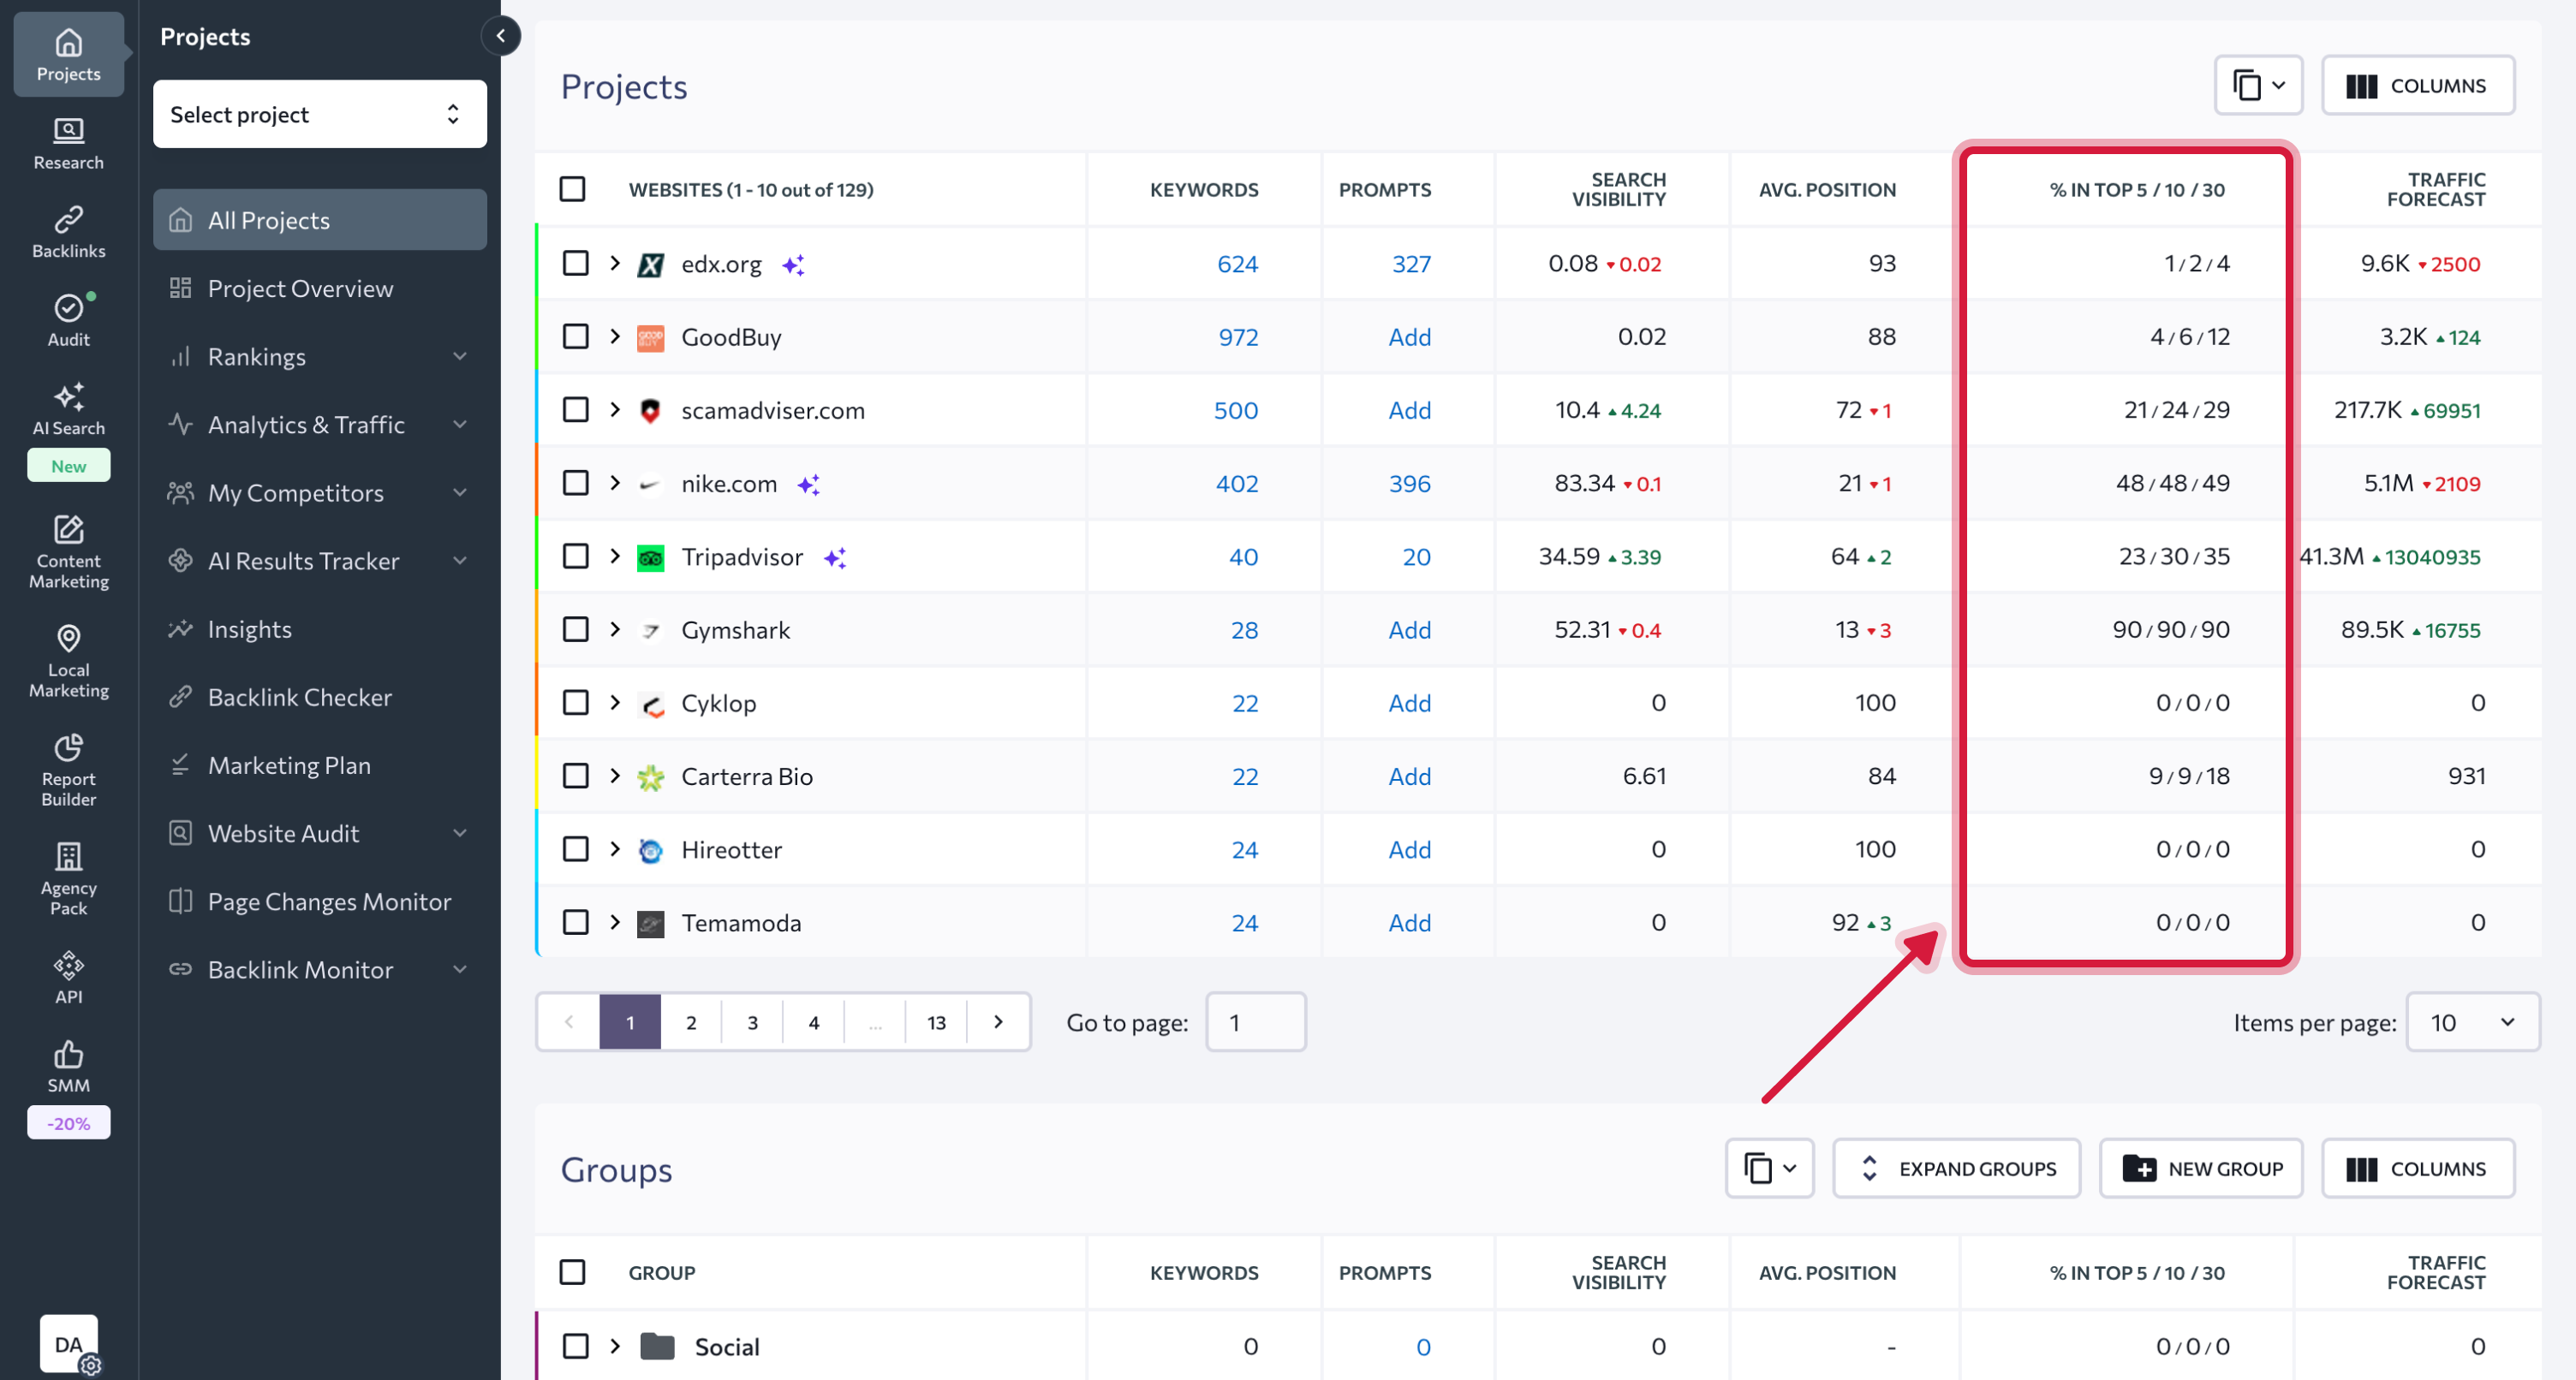2576x1380 pixels.
Task: Click Add prompts link for GoodBuy
Action: [x=1409, y=337]
